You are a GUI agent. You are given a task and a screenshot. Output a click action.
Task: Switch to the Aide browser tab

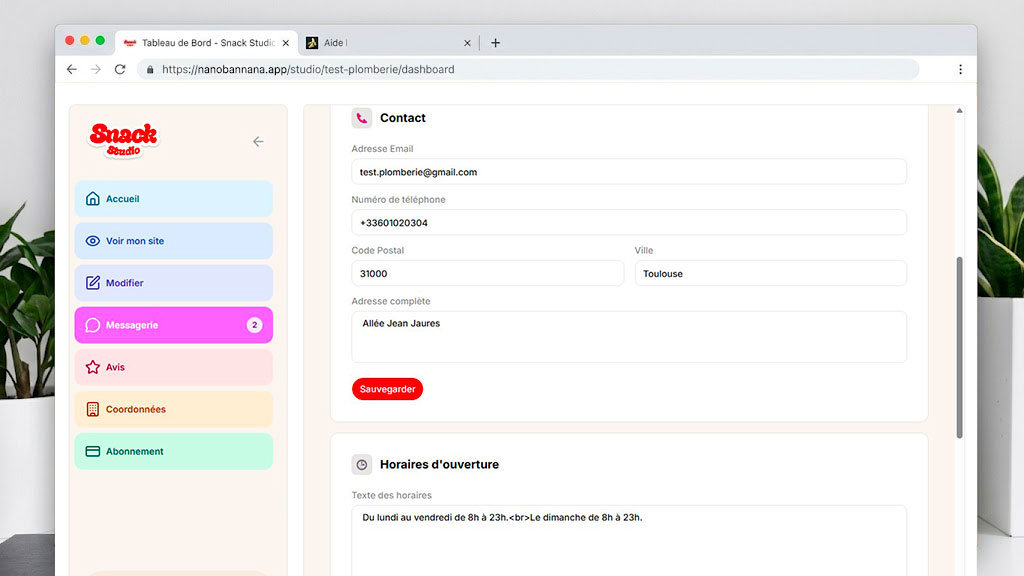[388, 43]
